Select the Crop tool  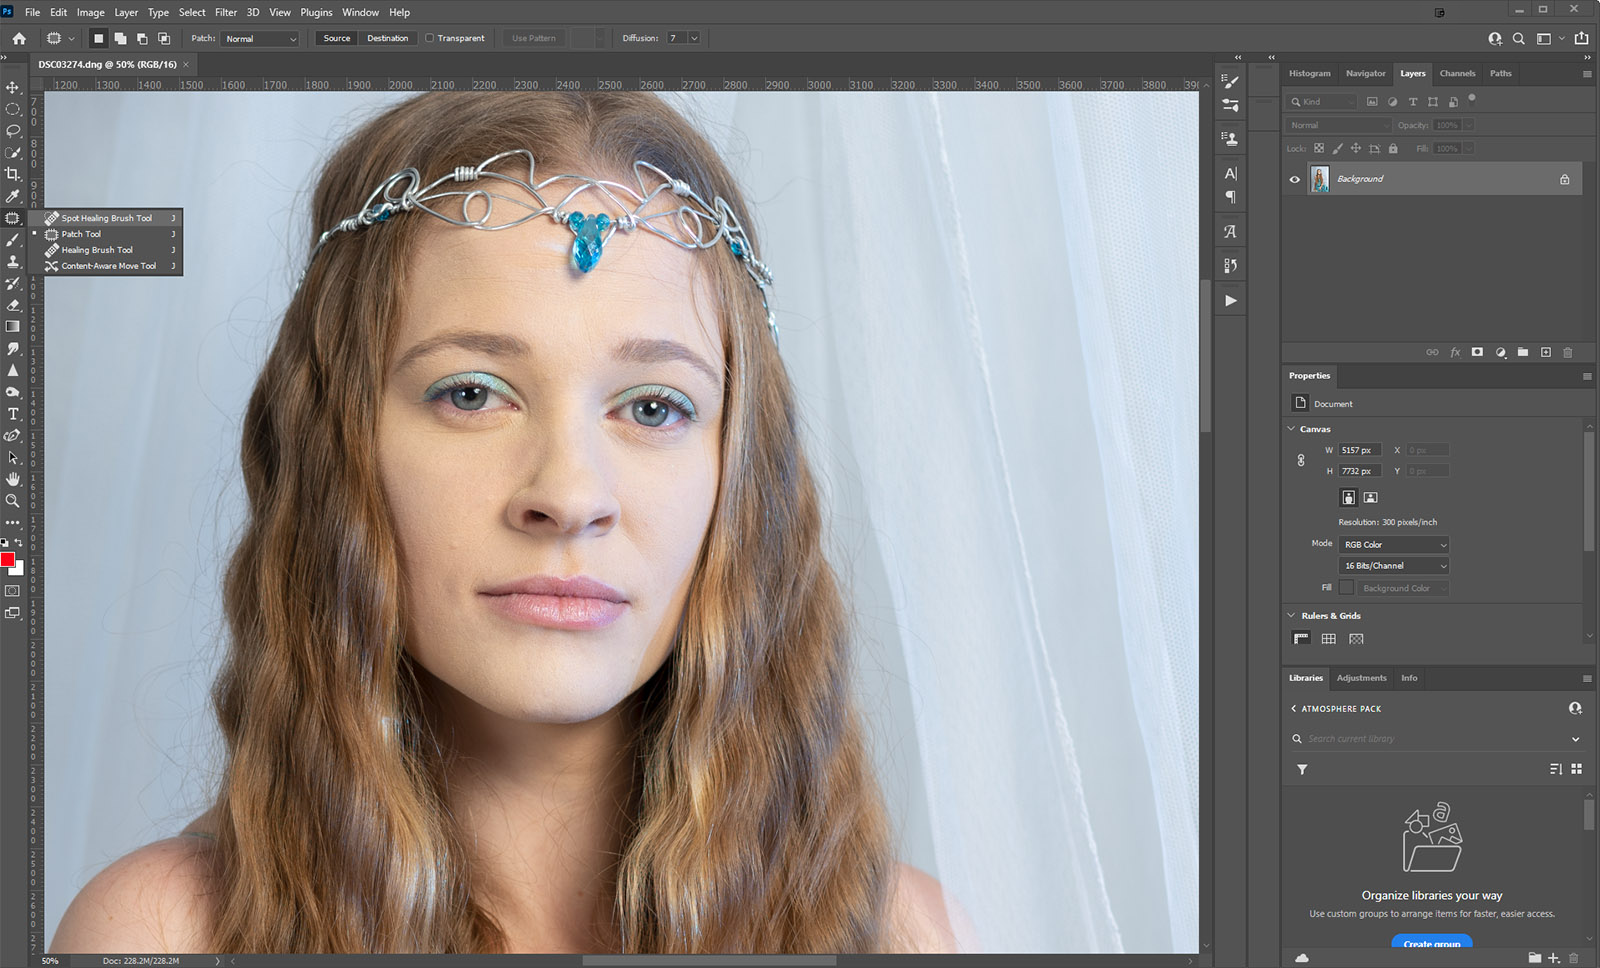12,174
